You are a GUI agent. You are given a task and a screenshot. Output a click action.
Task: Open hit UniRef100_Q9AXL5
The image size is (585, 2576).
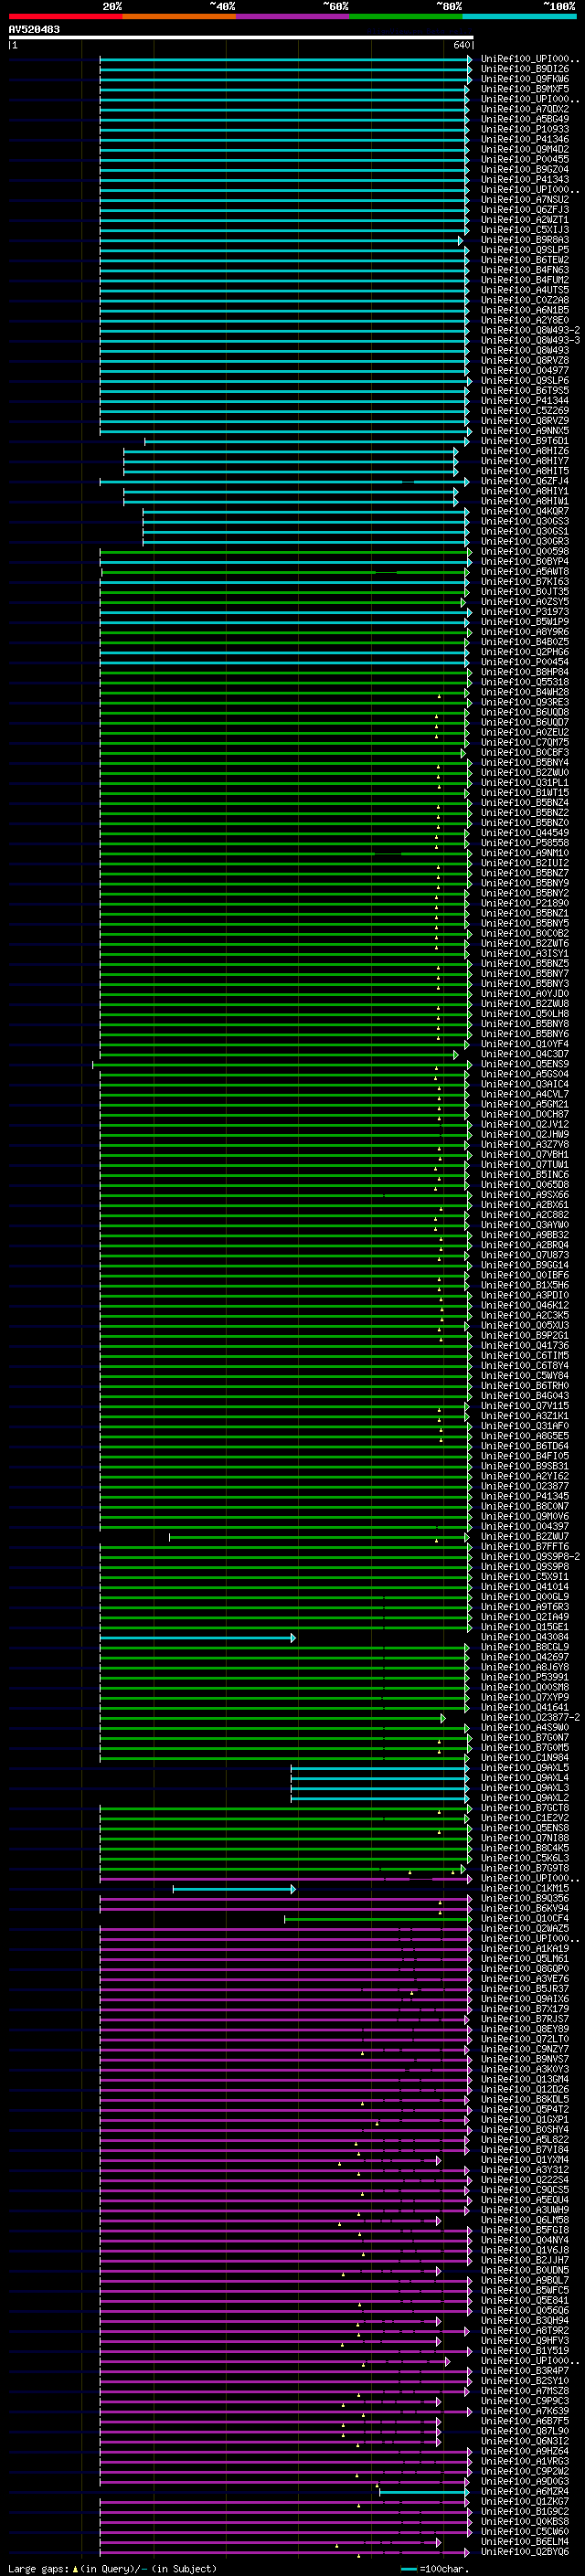525,1767
